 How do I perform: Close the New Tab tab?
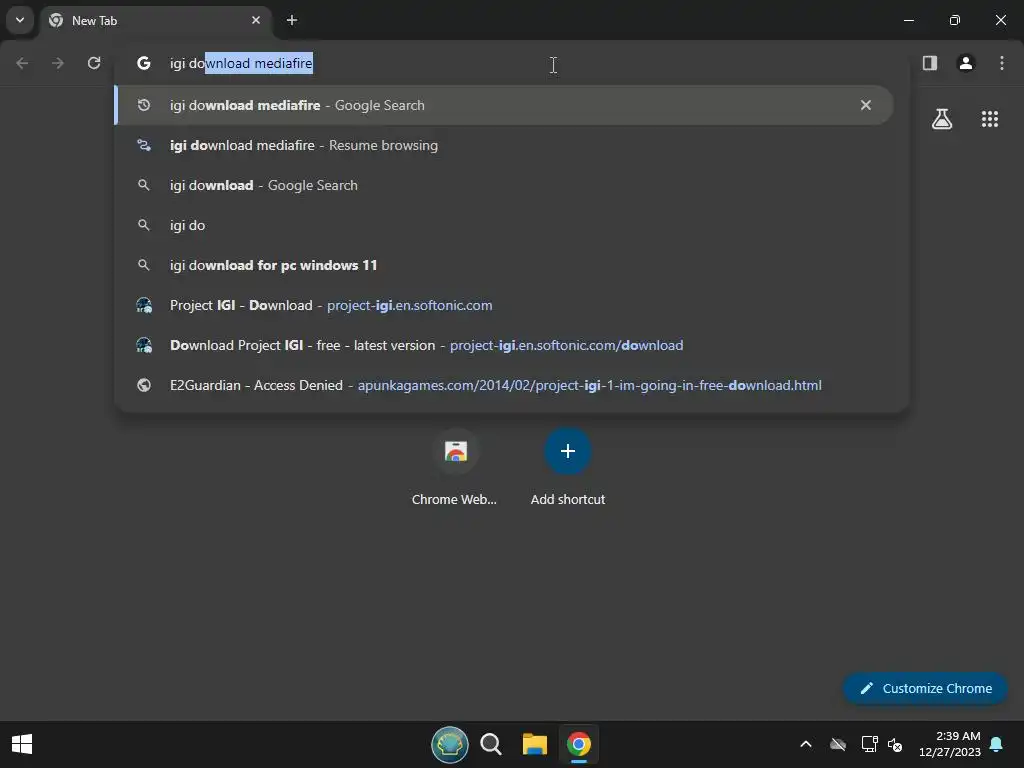pyautogui.click(x=256, y=20)
